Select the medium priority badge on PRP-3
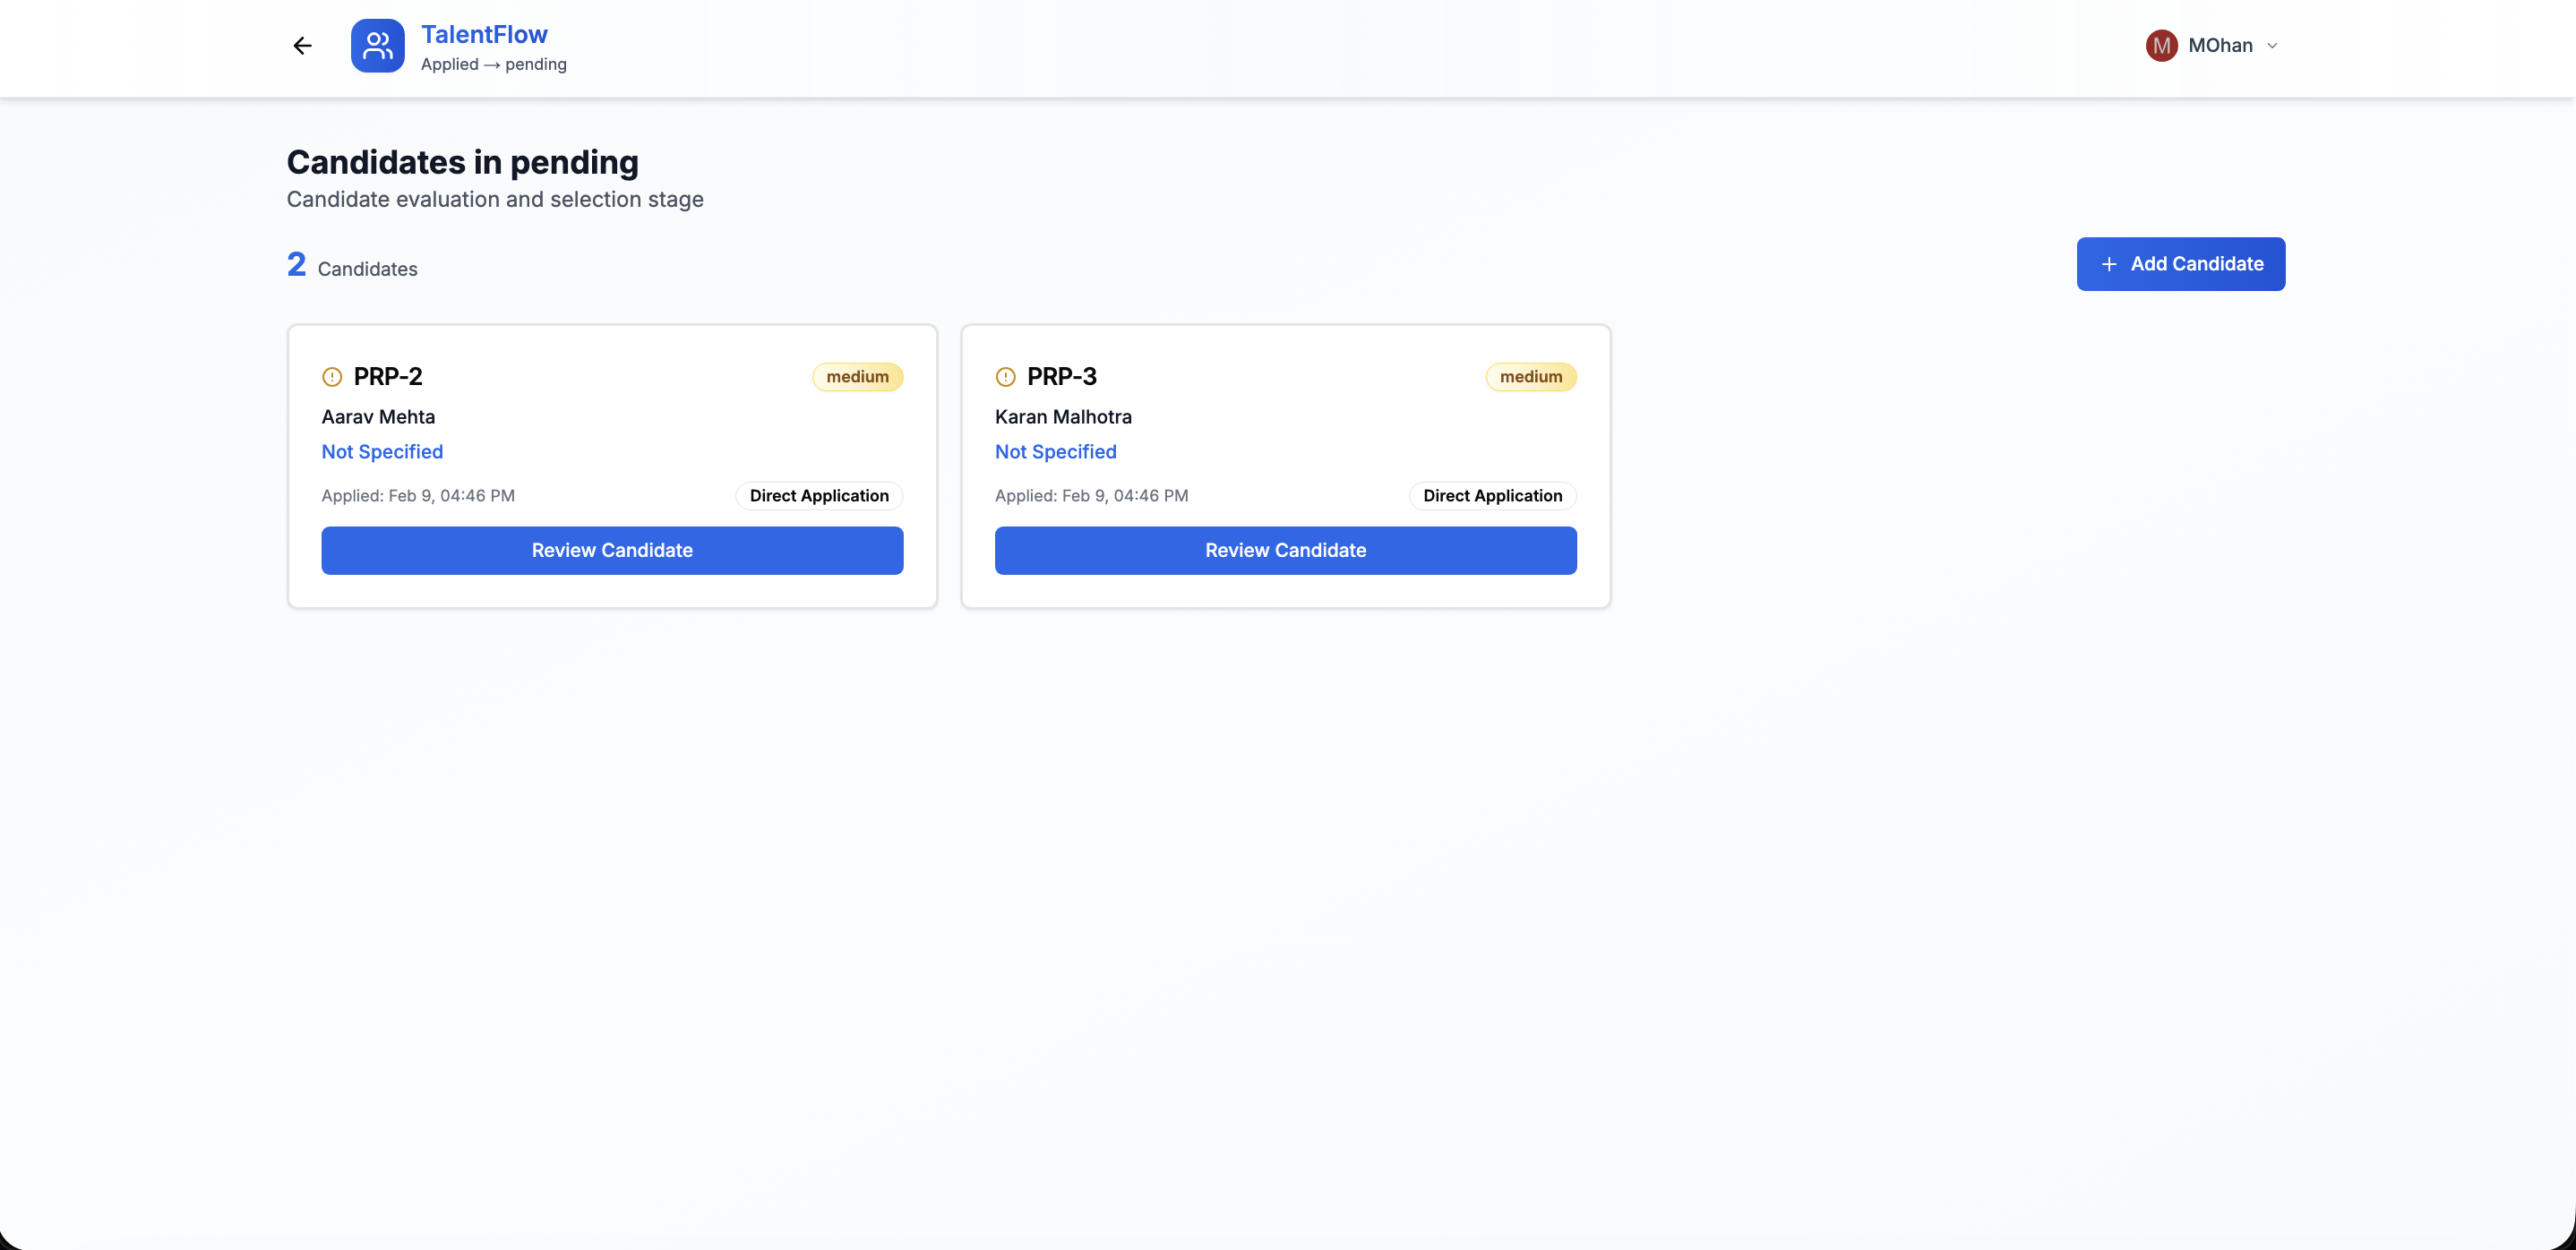 point(1531,377)
